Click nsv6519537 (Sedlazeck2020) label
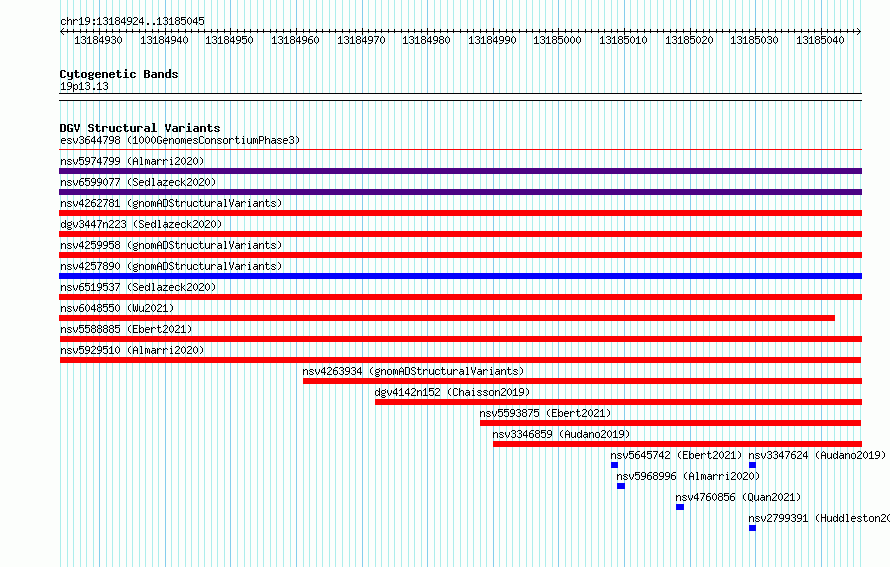Viewport: 890px width, 567px height. point(138,287)
